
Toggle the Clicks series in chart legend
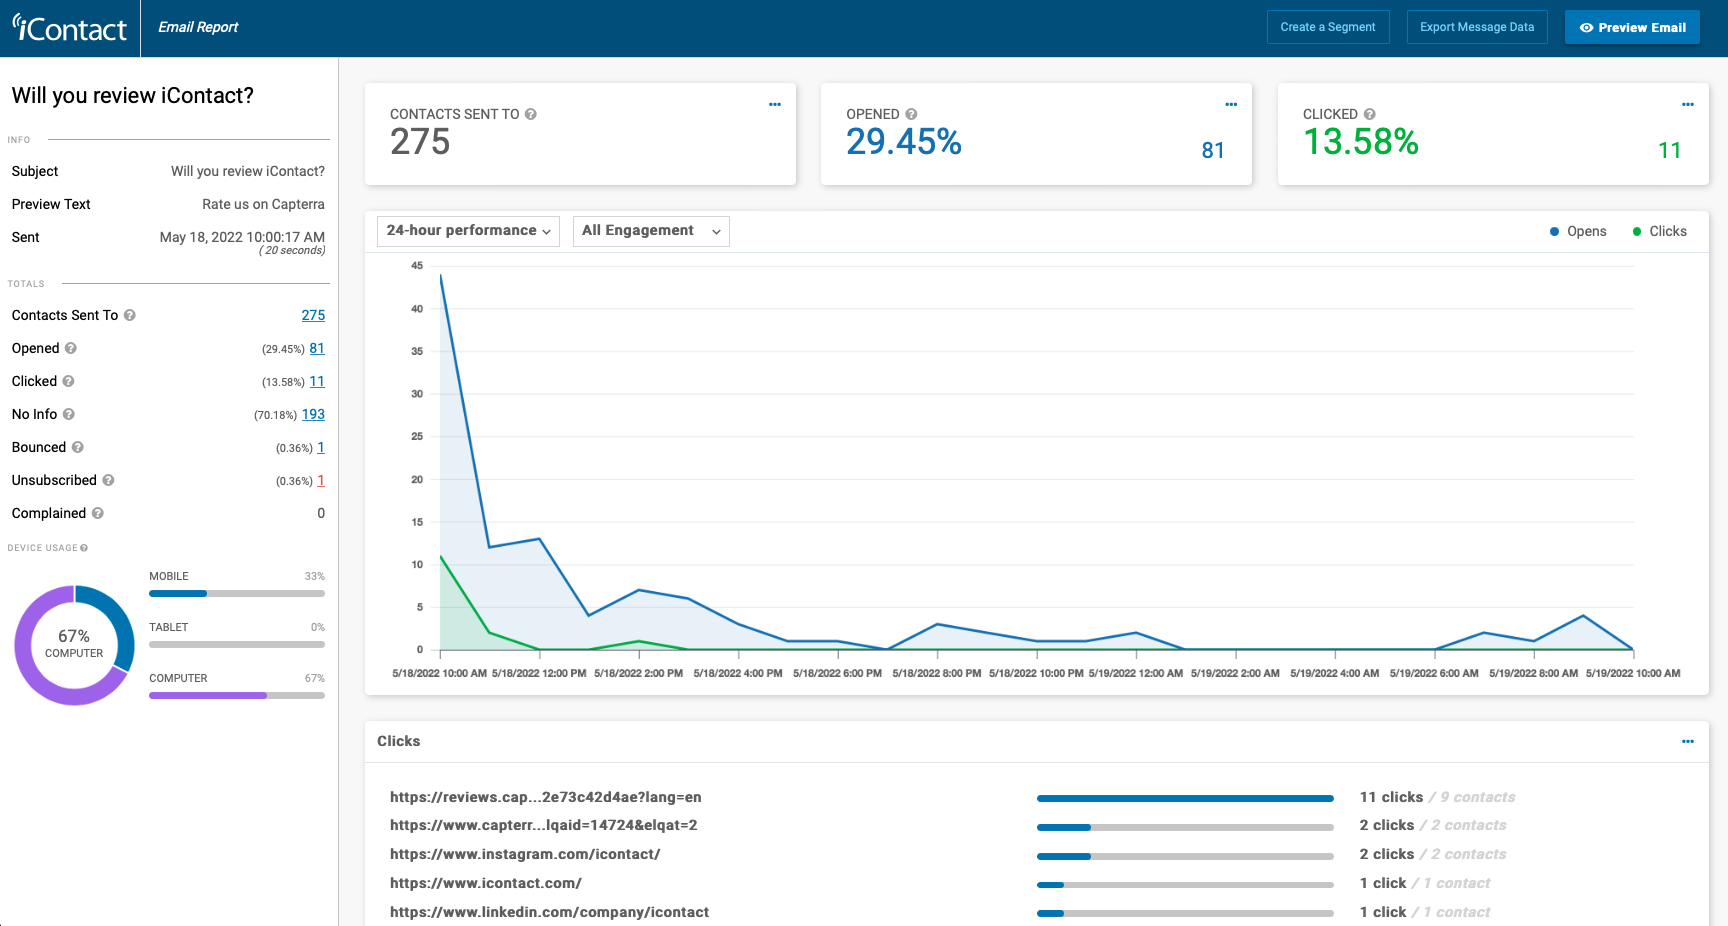(1659, 231)
